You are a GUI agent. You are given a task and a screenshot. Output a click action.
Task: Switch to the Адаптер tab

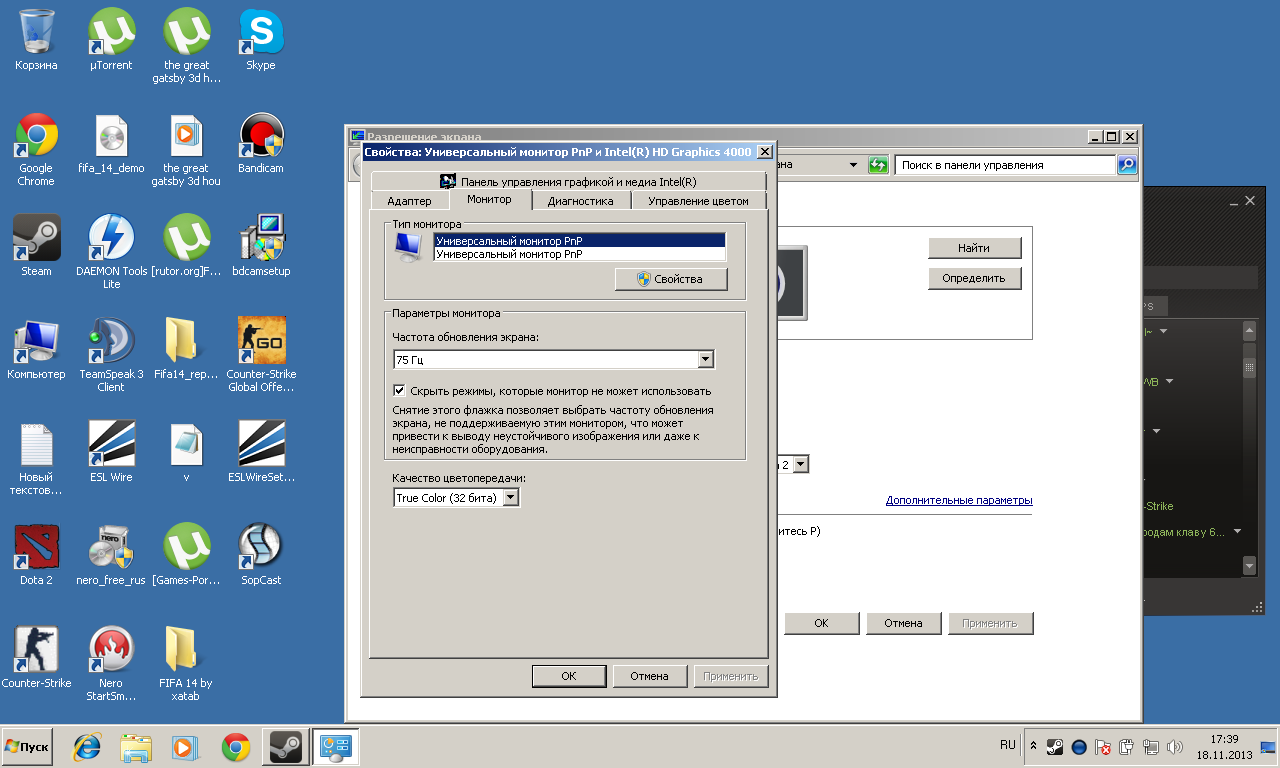(409, 201)
